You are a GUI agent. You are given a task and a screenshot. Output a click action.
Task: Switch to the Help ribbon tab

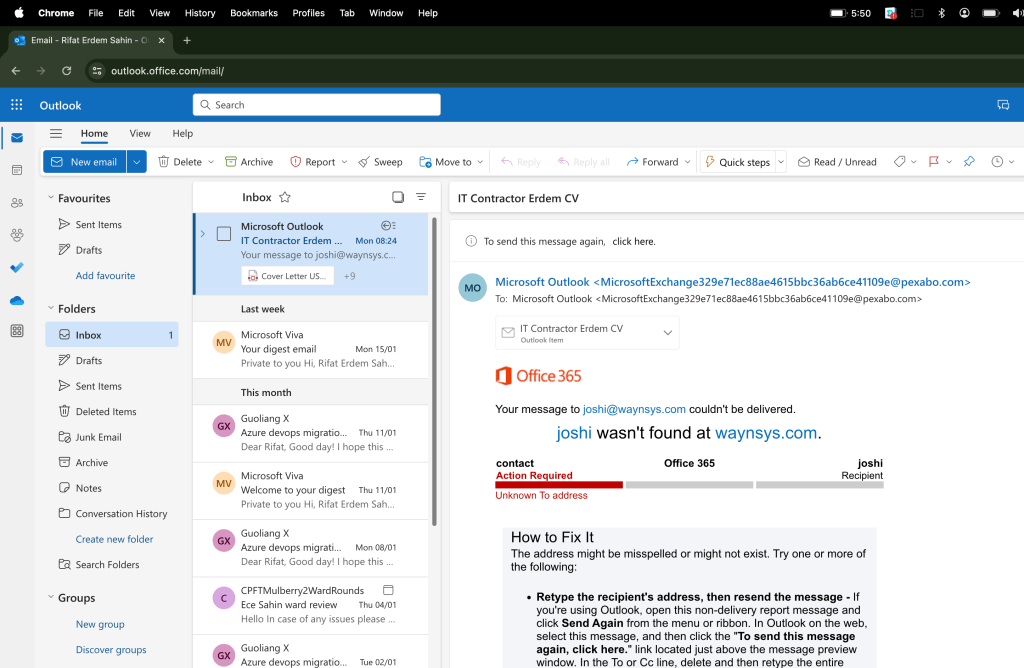coord(182,133)
